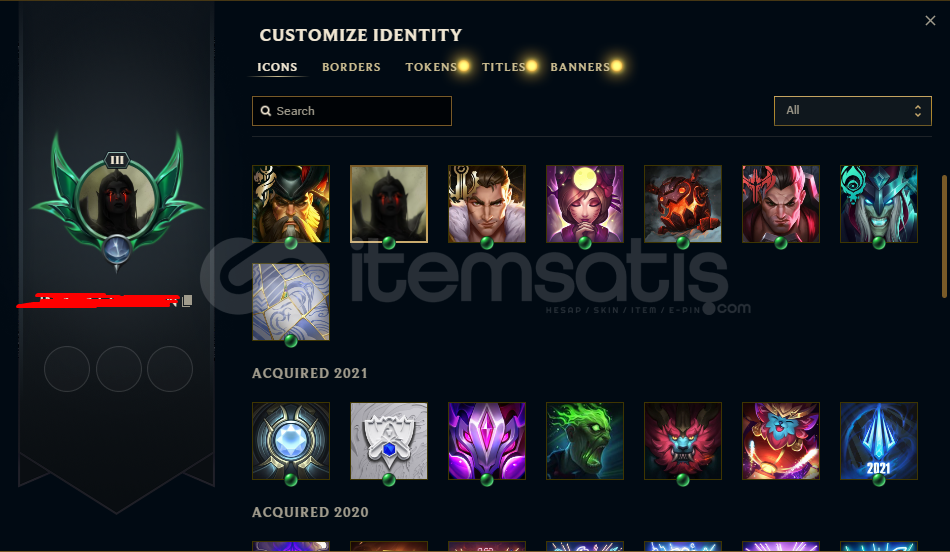Viewport: 950px width, 552px height.
Task: Pick the 2021 season trident icon
Action: [x=879, y=441]
